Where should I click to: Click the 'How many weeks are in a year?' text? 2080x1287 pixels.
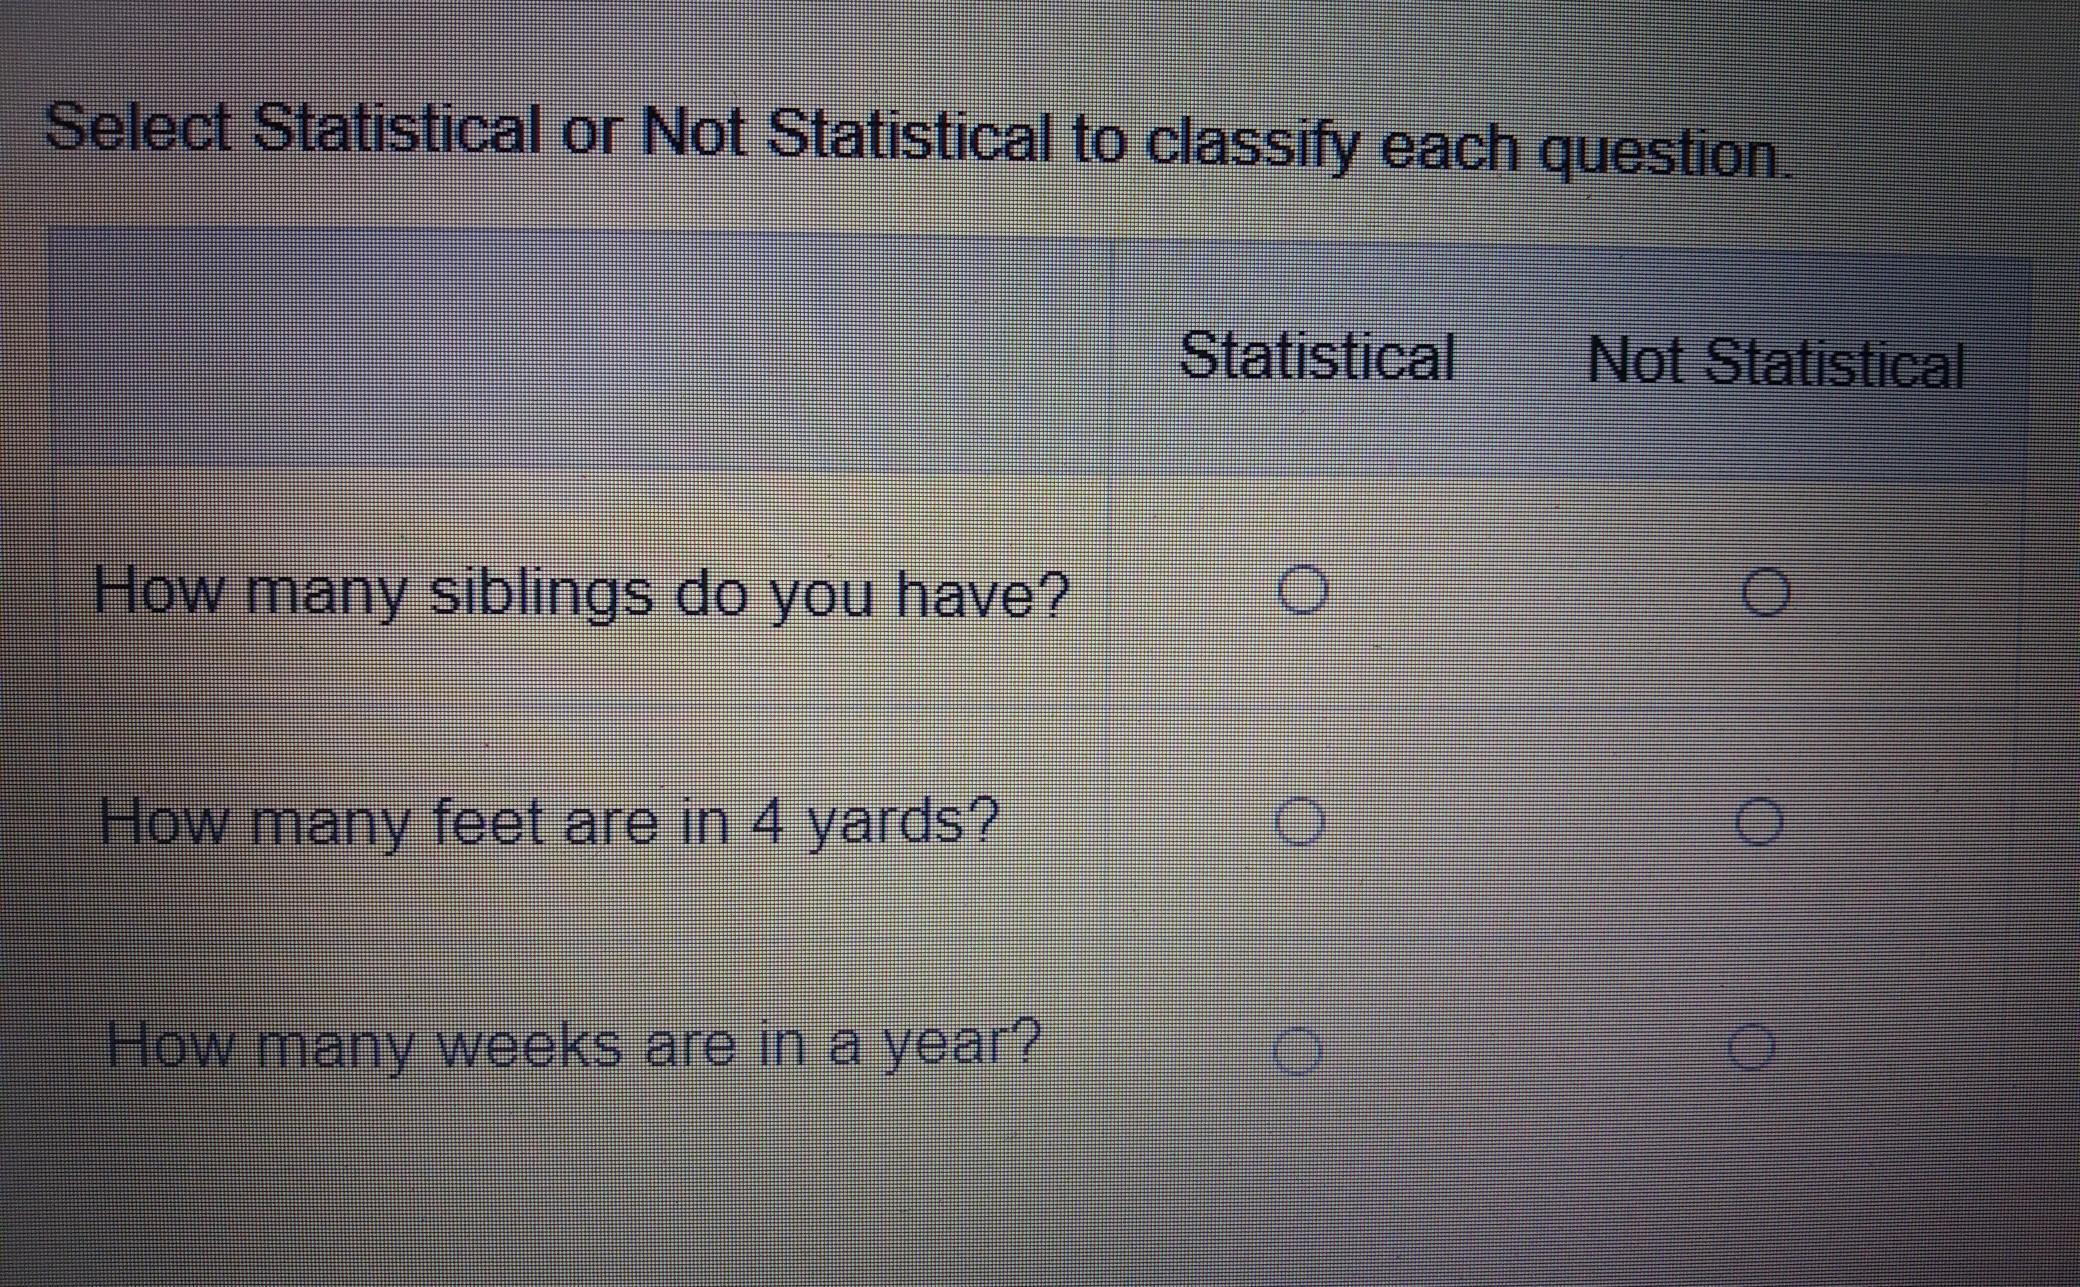pos(574,1044)
